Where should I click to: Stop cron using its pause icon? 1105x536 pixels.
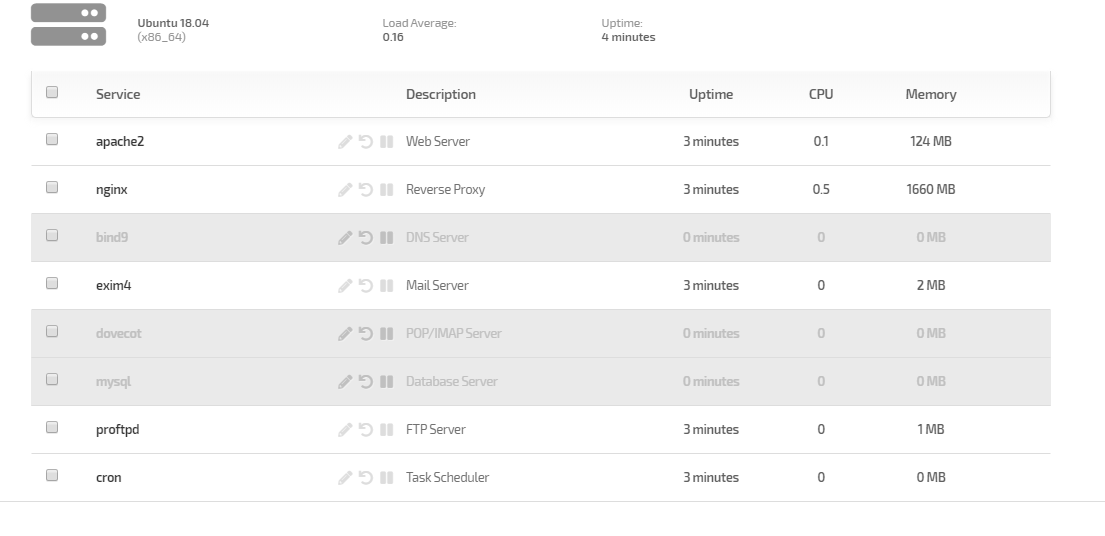point(386,477)
